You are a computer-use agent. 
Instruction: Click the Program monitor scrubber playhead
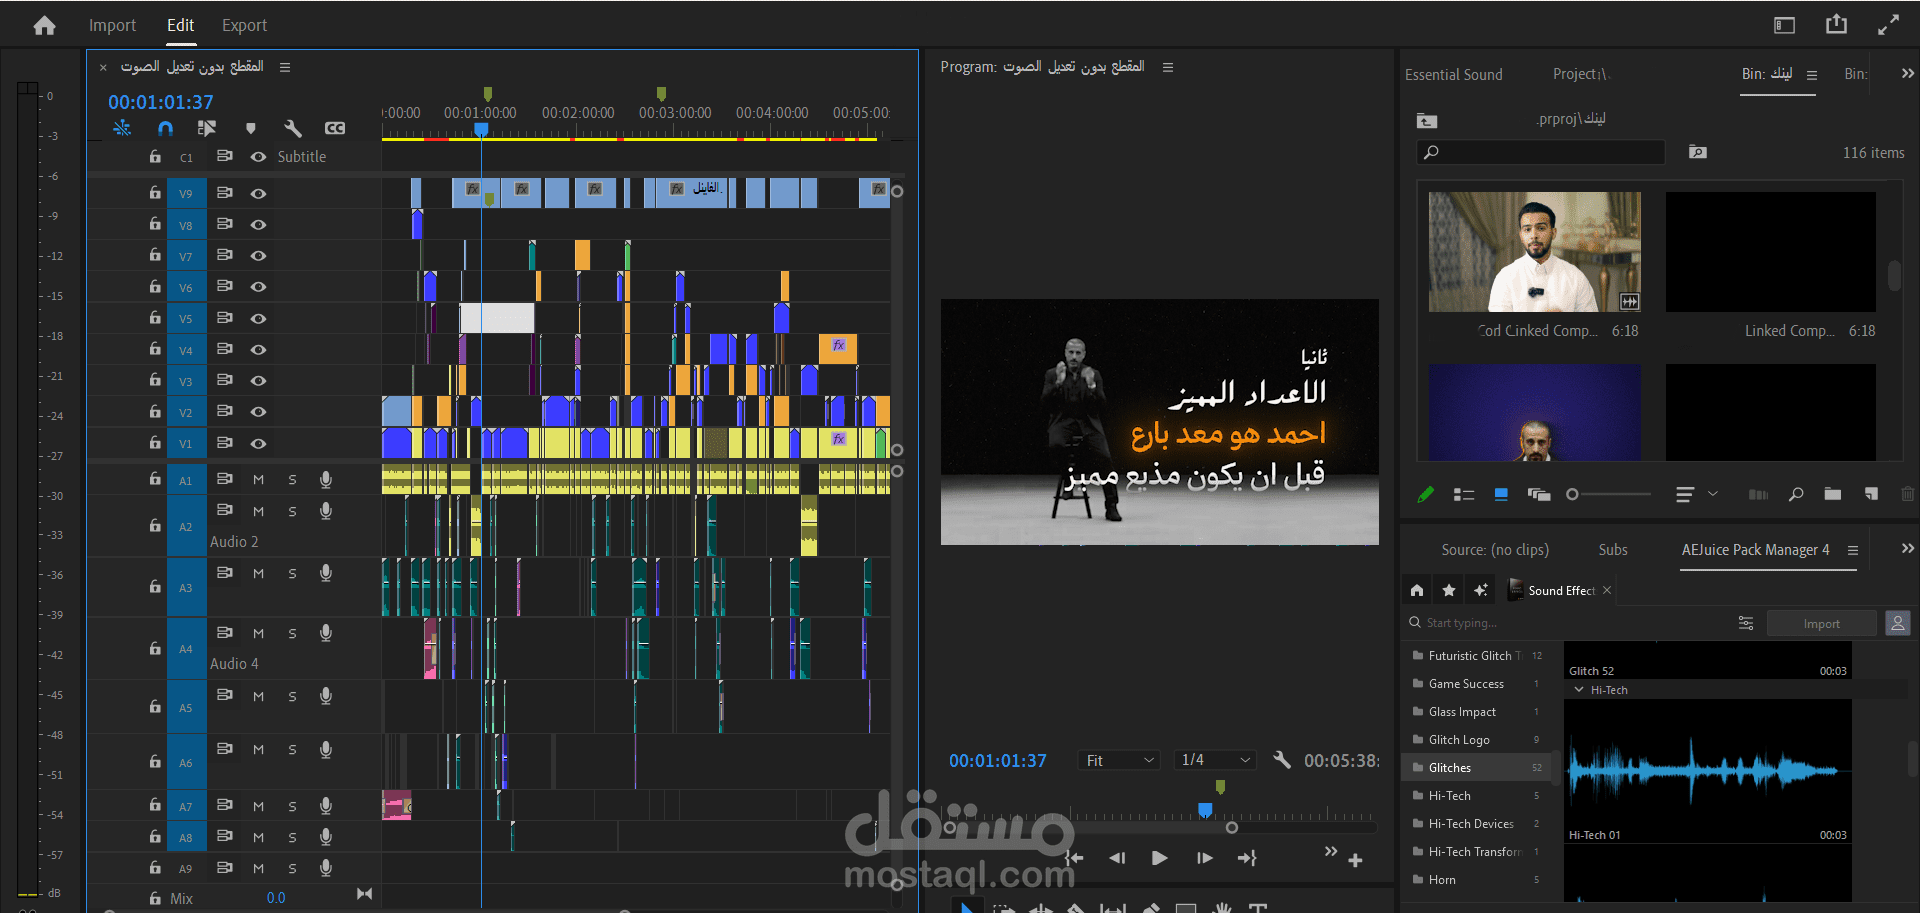(1205, 809)
